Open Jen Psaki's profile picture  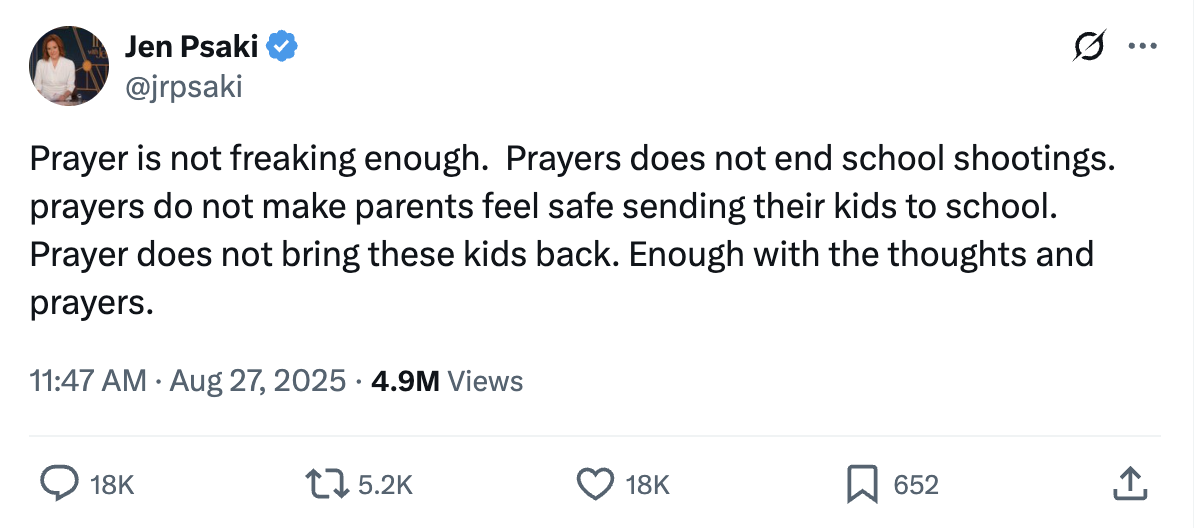(x=69, y=68)
